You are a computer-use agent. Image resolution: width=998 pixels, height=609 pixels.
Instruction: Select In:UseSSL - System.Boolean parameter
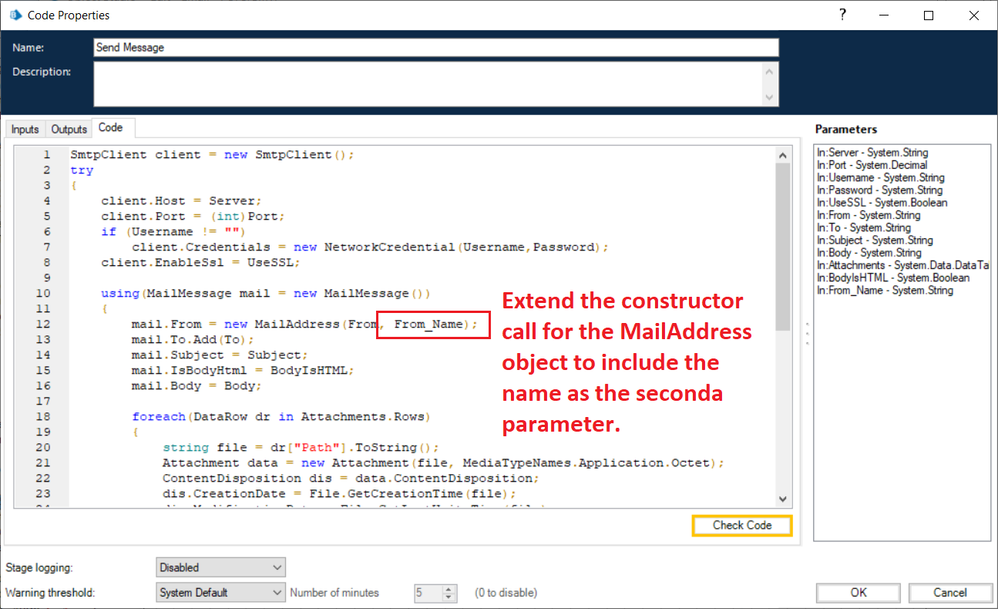pyautogui.click(x=882, y=202)
